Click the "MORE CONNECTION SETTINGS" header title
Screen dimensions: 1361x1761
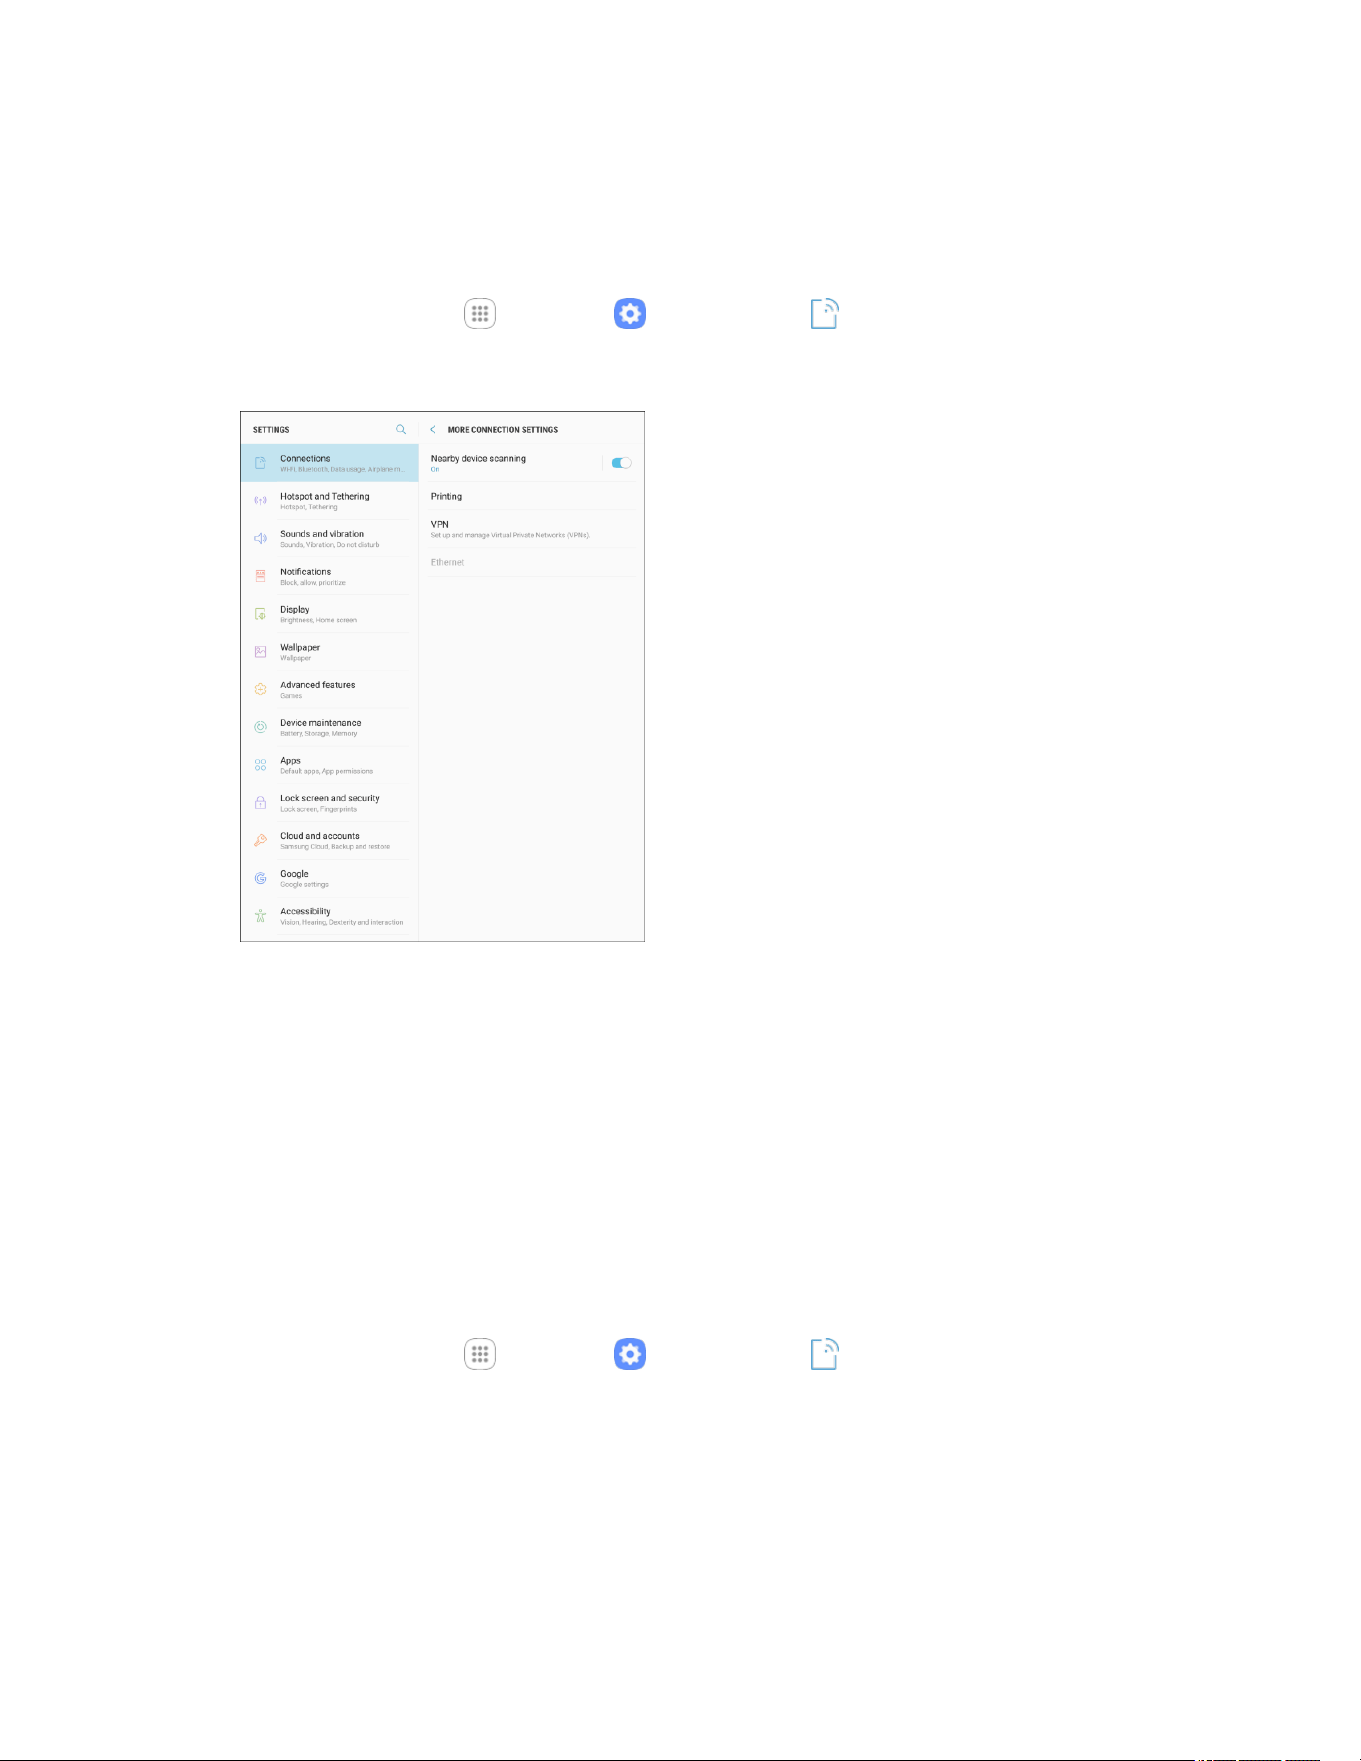coord(503,430)
